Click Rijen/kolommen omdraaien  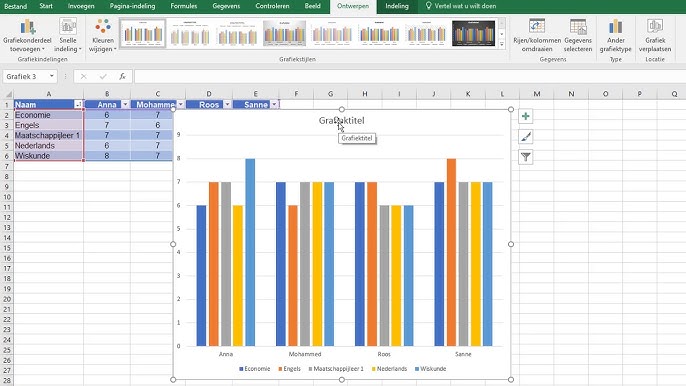(x=537, y=35)
